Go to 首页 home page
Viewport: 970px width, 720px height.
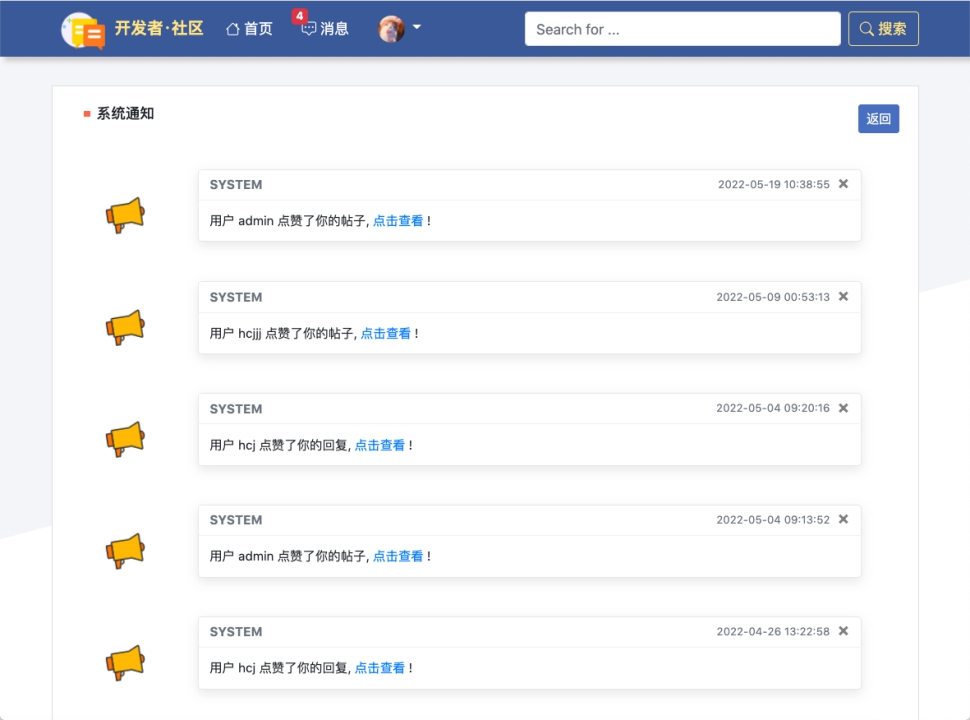tap(249, 29)
